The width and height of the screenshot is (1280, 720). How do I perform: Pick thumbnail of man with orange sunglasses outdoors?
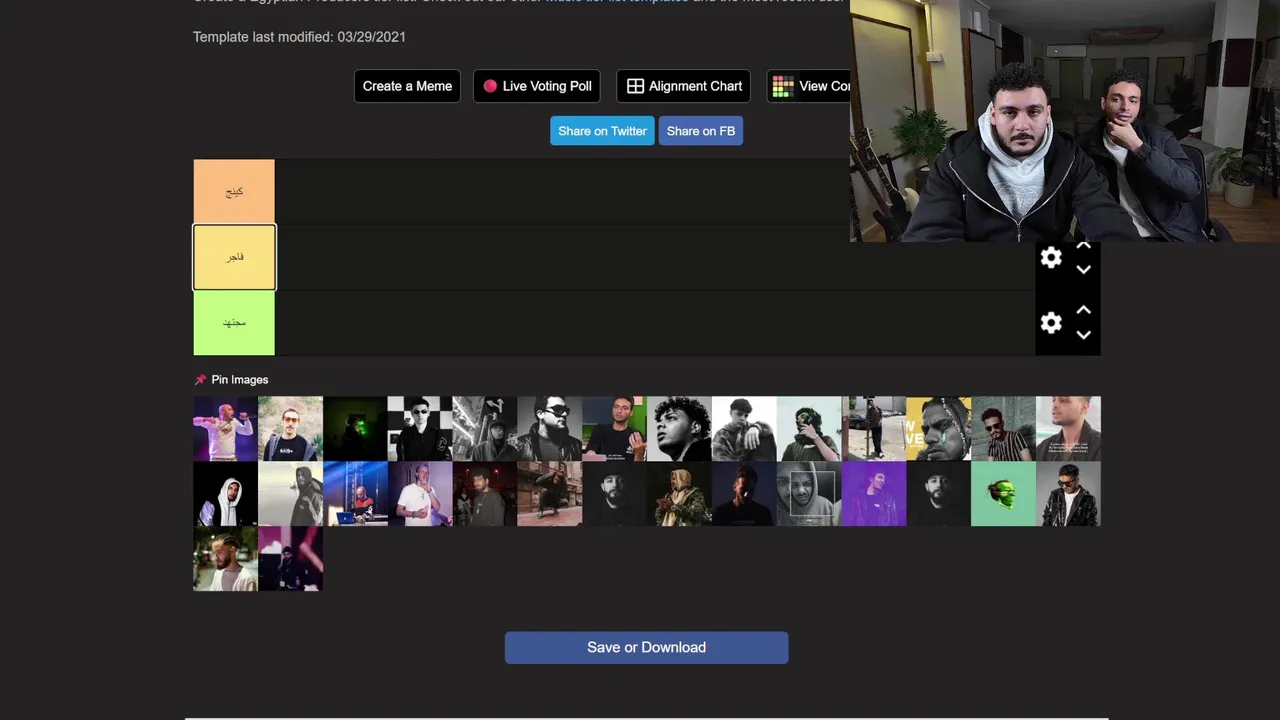click(x=290, y=428)
